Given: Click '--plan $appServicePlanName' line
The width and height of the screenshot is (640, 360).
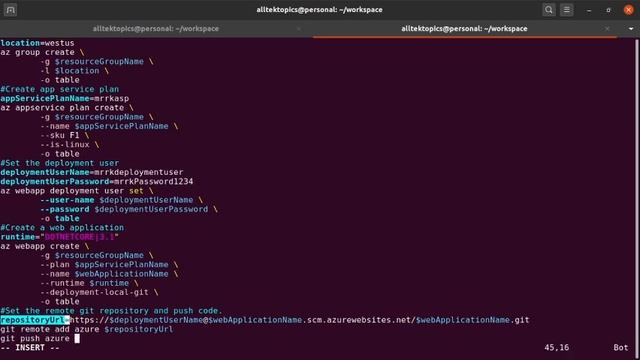Looking at the screenshot, I should 109,264.
